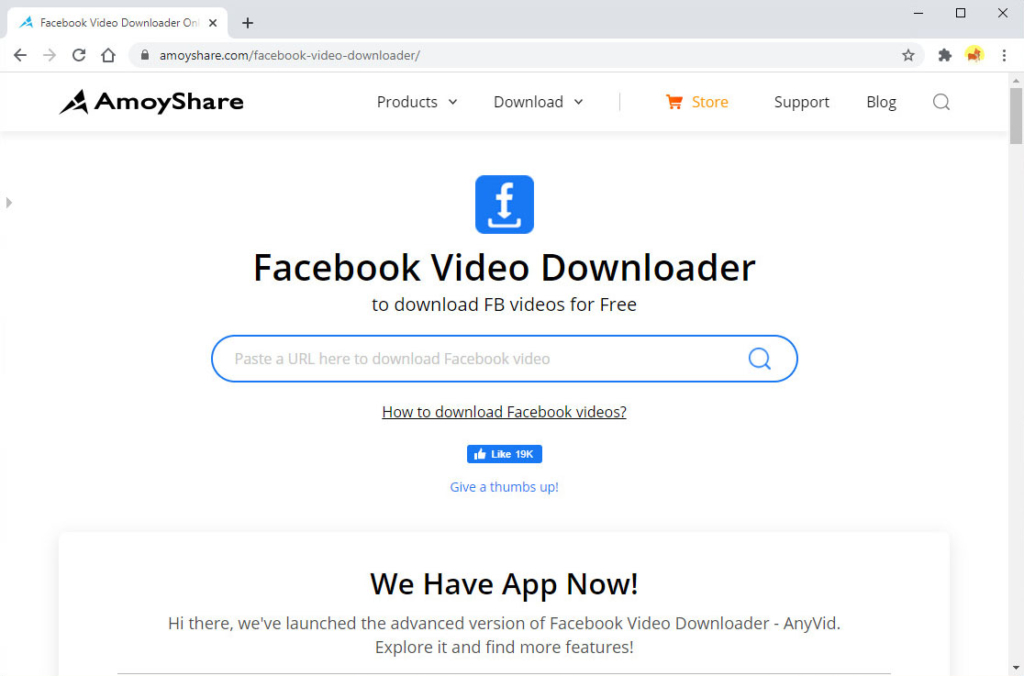Click the blue Facebook download icon
The height and width of the screenshot is (676, 1024).
coord(504,204)
